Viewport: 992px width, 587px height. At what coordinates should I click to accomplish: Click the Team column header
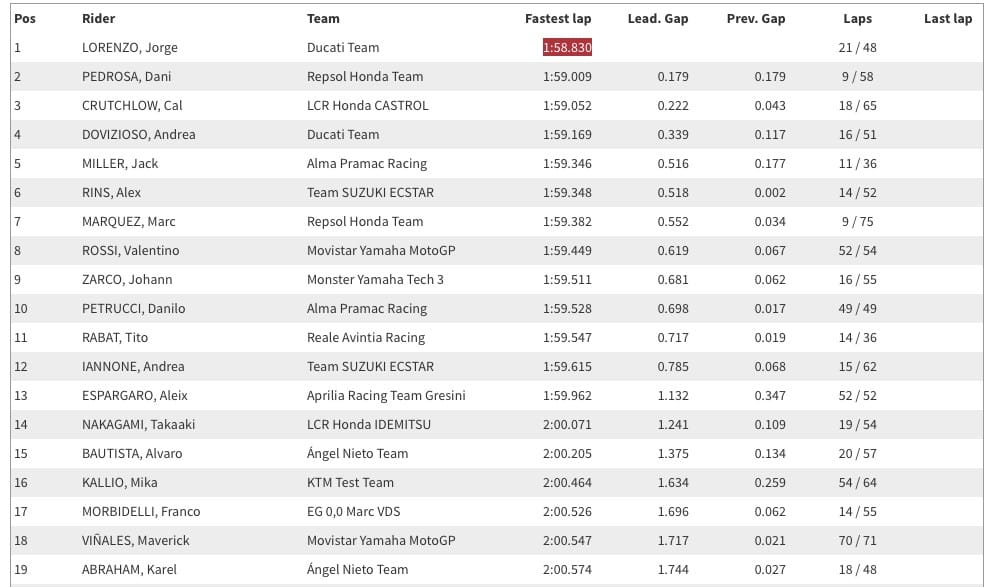tap(323, 19)
